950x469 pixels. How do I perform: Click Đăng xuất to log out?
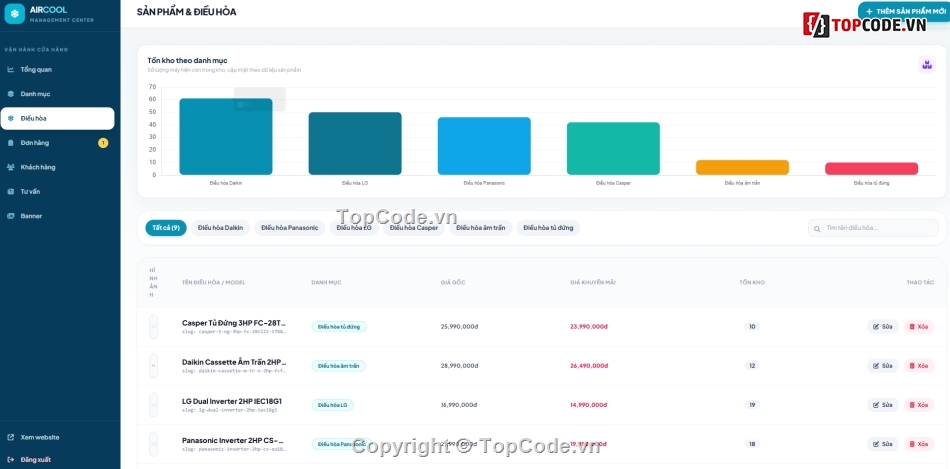tap(29, 459)
